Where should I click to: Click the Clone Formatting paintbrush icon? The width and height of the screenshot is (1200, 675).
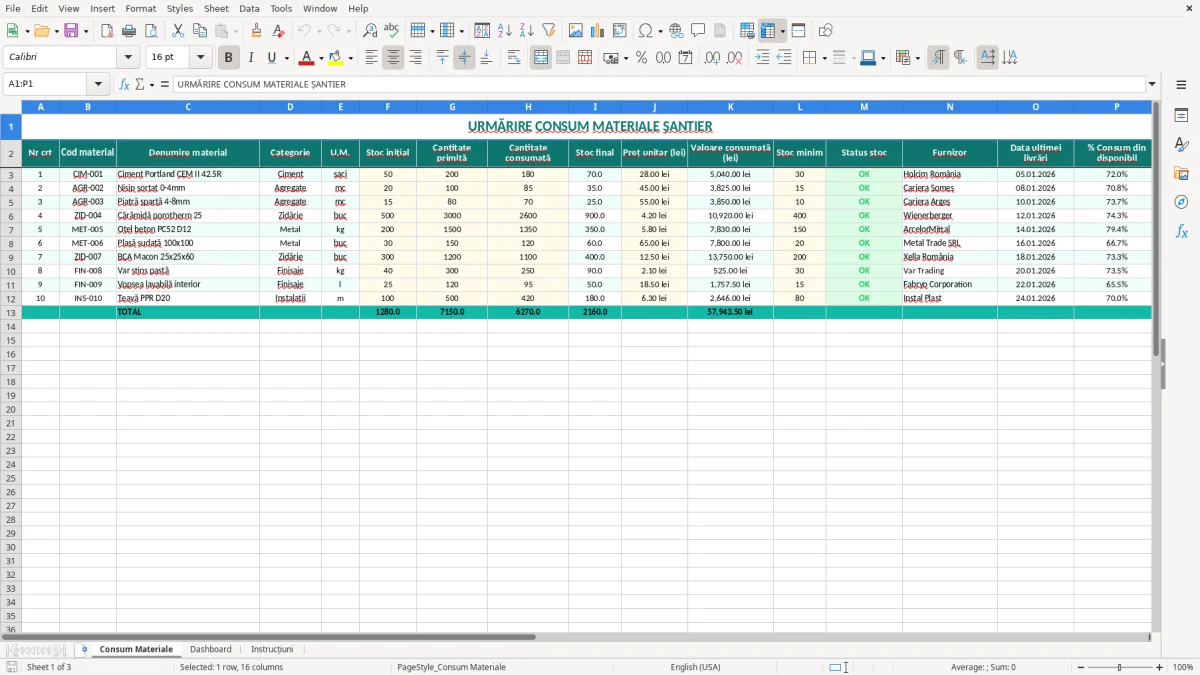[257, 31]
